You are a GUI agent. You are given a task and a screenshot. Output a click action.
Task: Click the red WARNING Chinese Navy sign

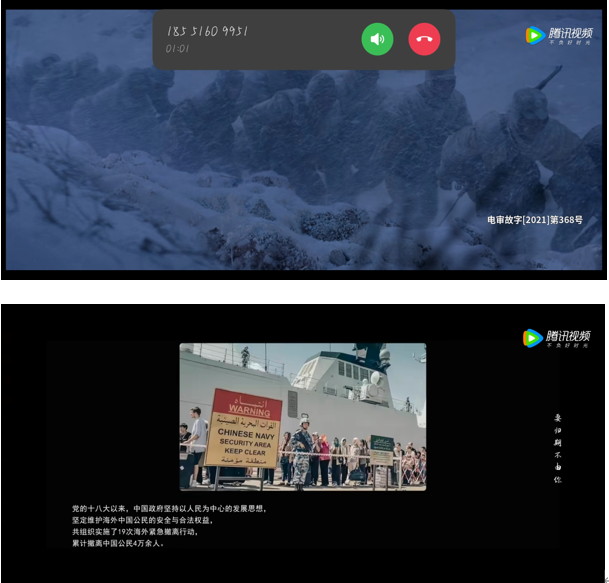click(x=243, y=428)
